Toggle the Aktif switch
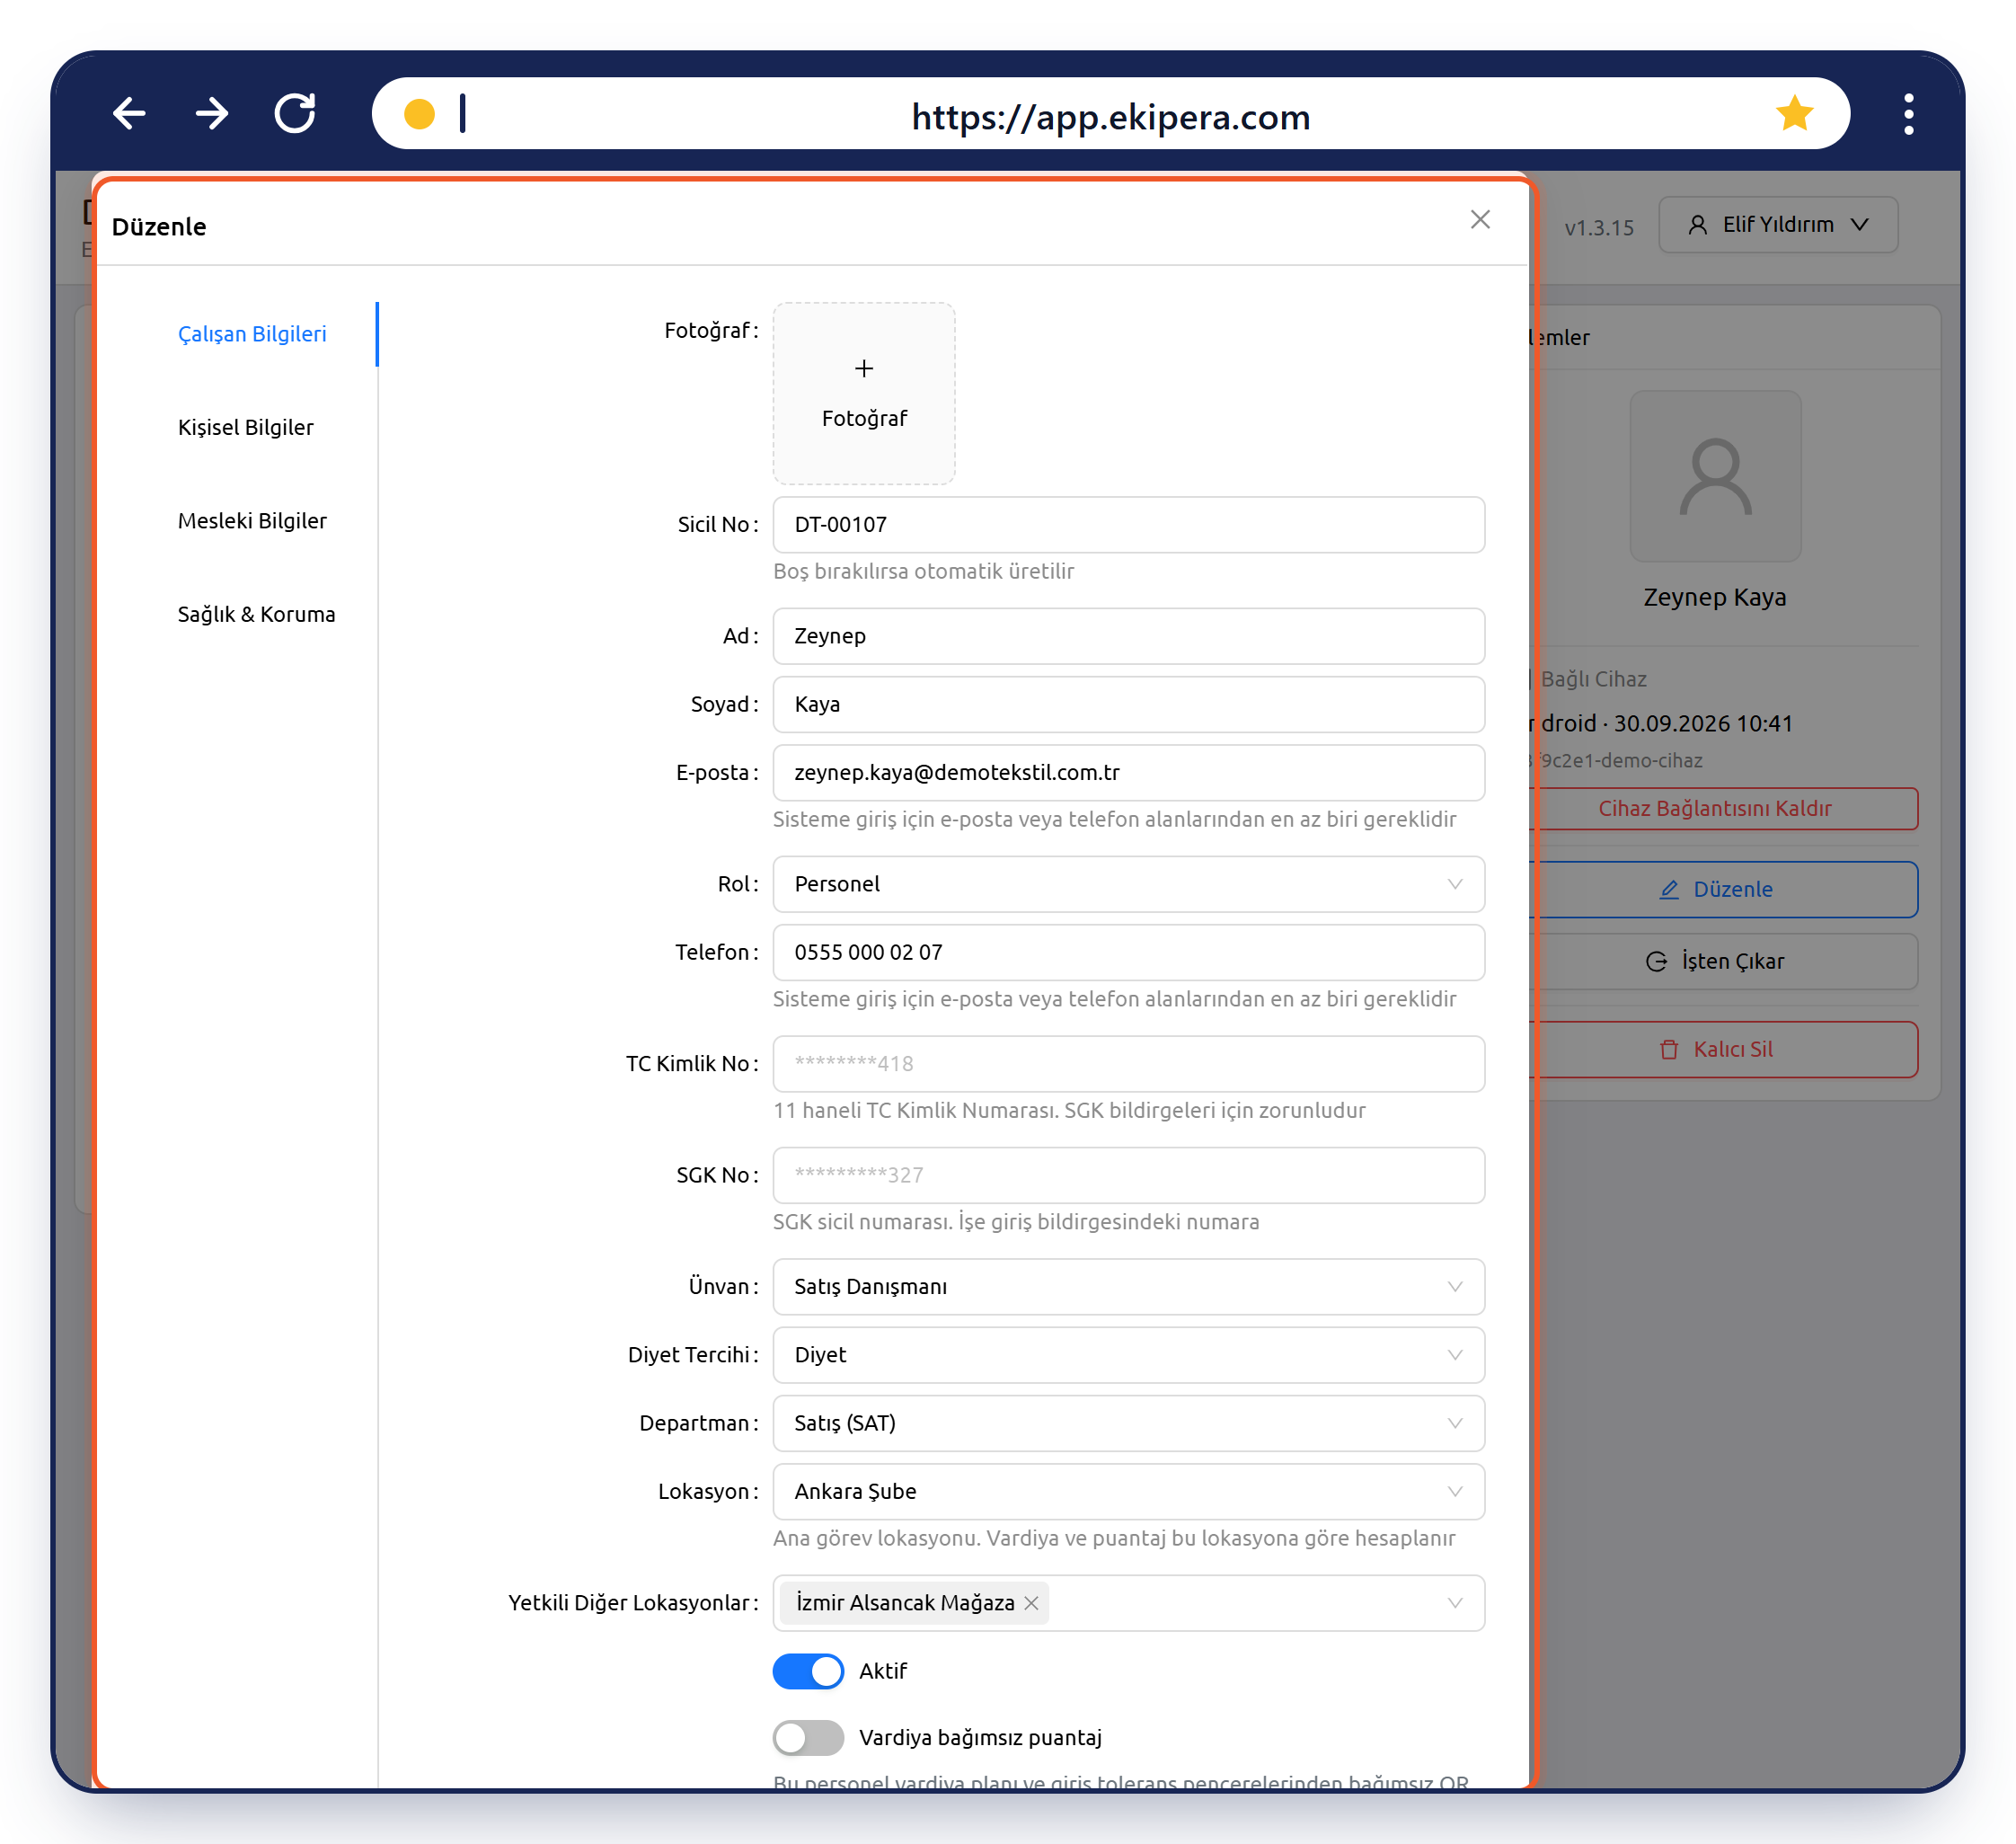 808,1671
